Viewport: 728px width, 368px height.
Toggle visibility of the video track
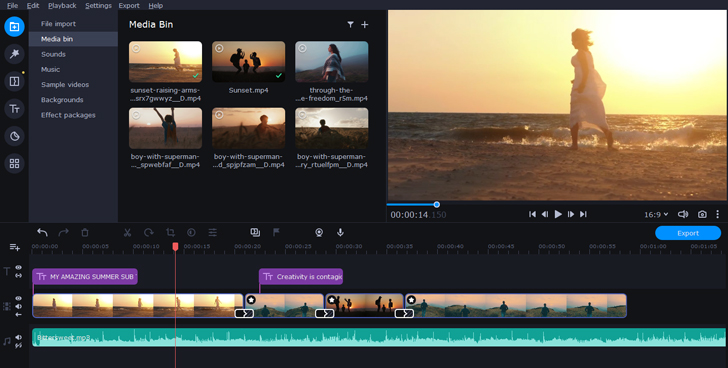tap(19, 298)
